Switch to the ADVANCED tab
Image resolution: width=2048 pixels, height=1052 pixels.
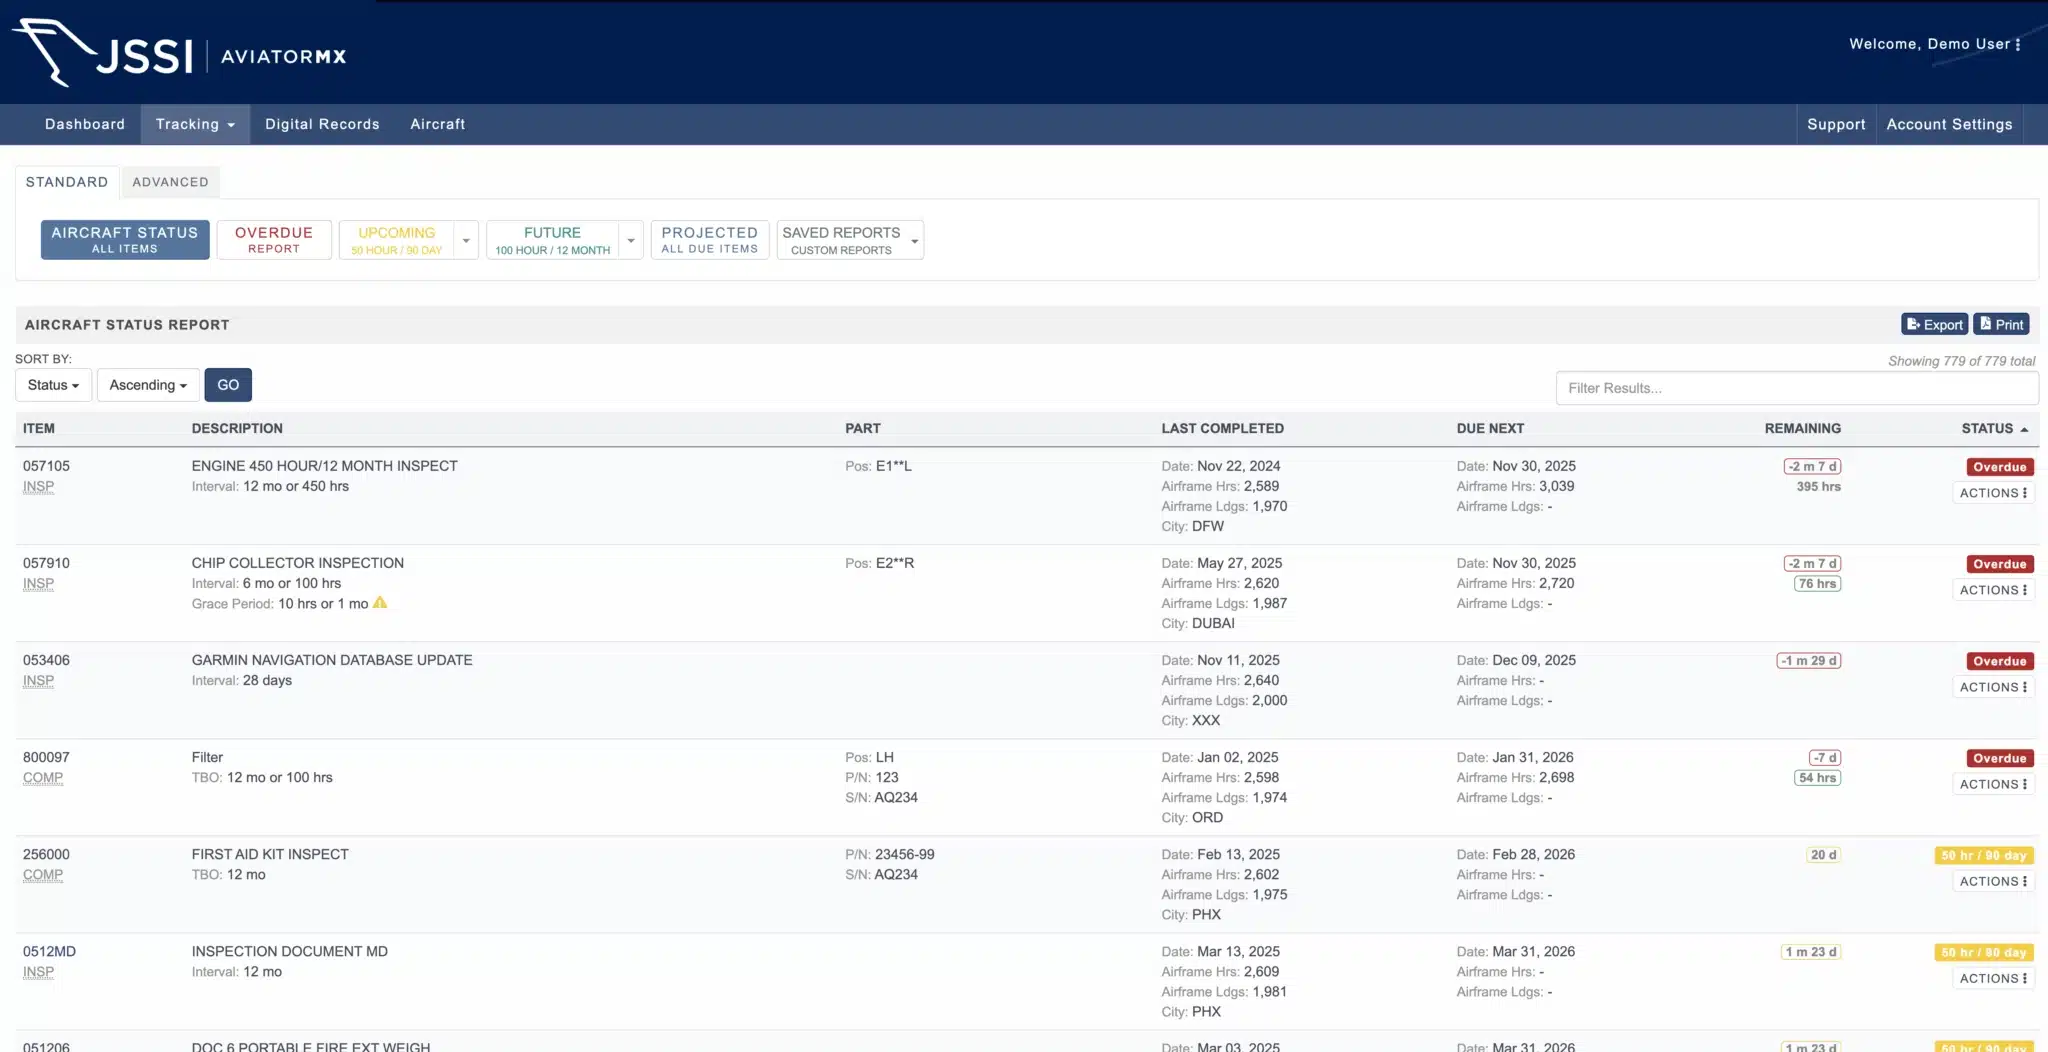pos(170,182)
